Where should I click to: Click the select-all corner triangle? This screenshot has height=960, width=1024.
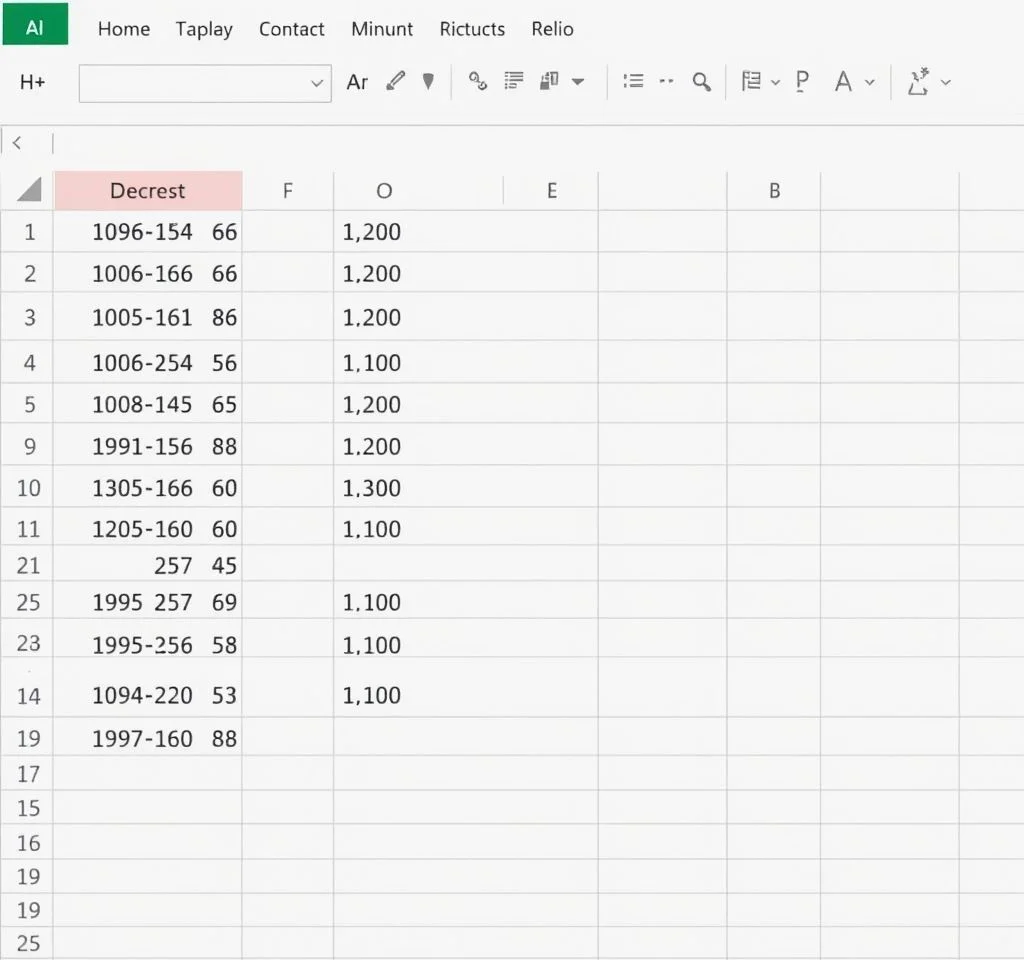pyautogui.click(x=29, y=190)
